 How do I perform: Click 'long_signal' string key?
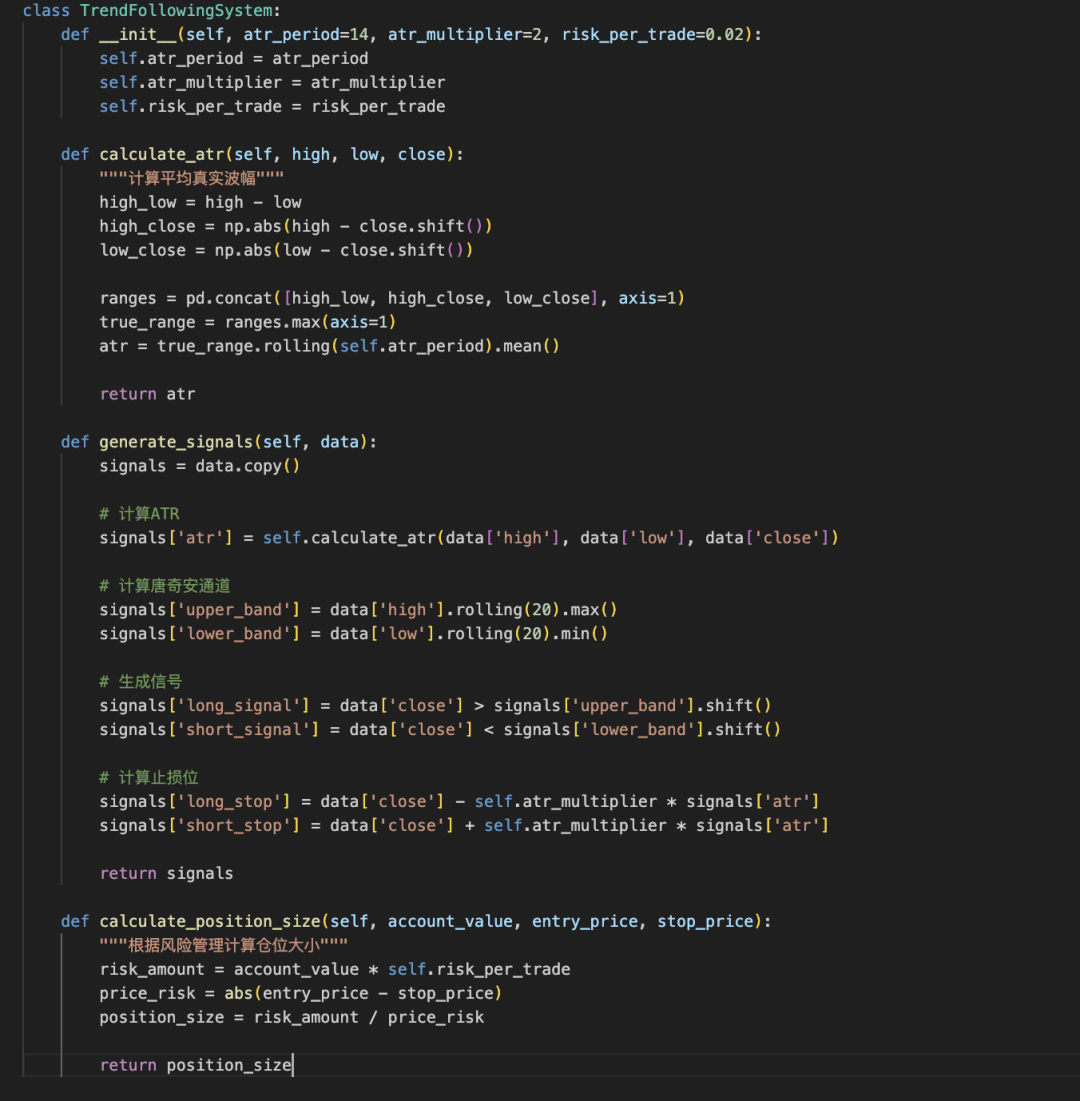pyautogui.click(x=239, y=706)
